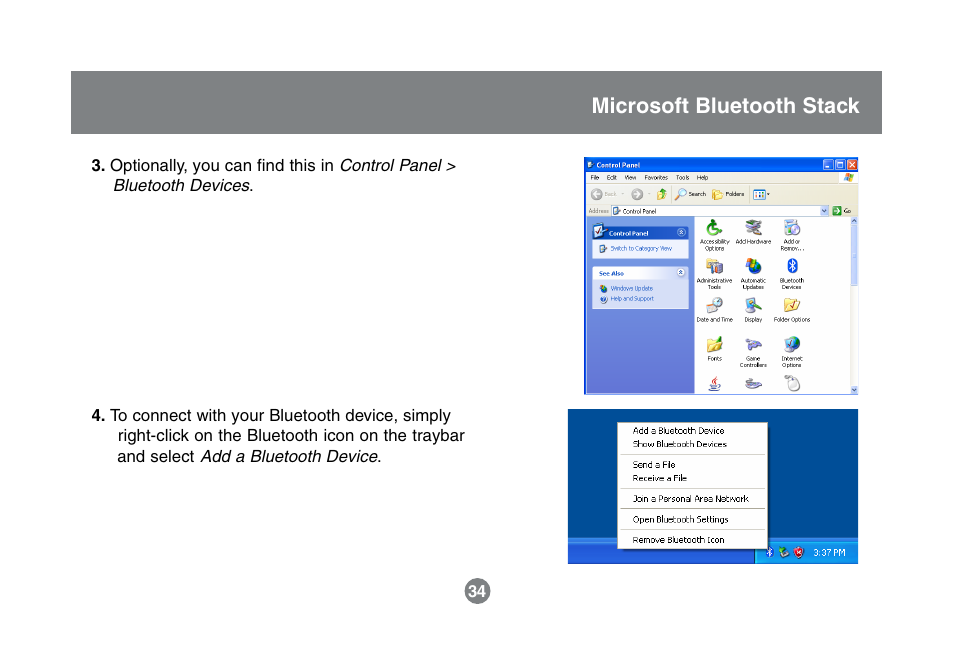Open the Game Controllers icon
This screenshot has width=954, height=664.
[753, 352]
